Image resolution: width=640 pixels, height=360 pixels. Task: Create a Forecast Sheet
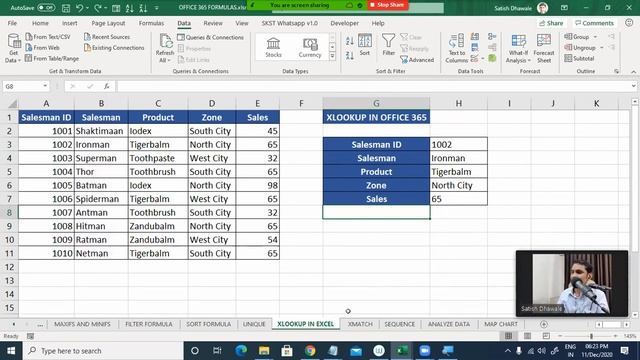coord(544,49)
